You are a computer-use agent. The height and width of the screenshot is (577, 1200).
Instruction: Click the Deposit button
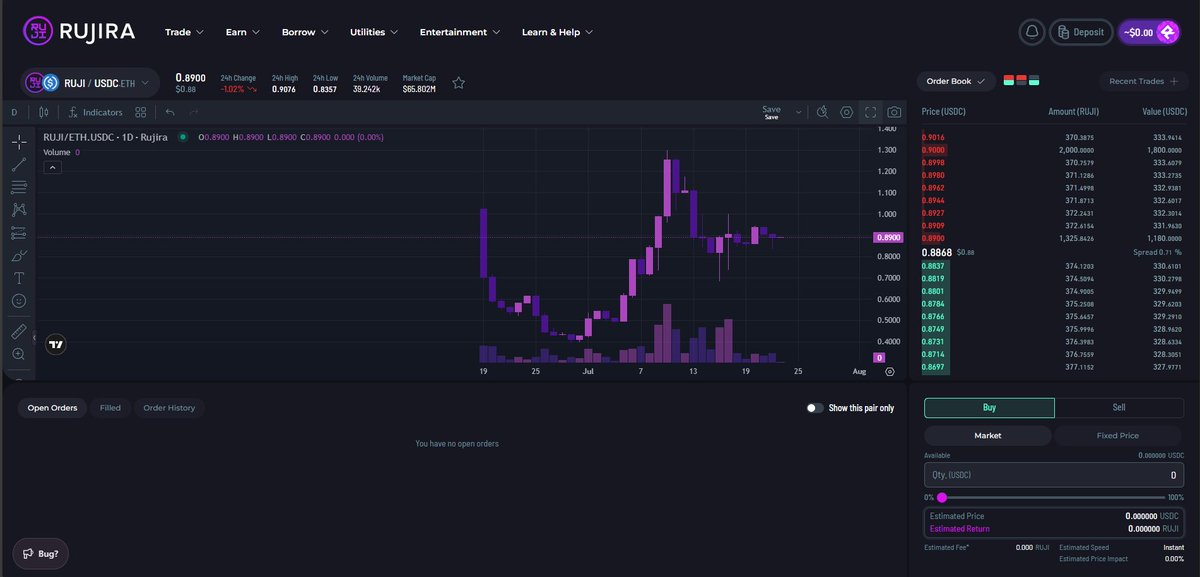coord(1081,32)
